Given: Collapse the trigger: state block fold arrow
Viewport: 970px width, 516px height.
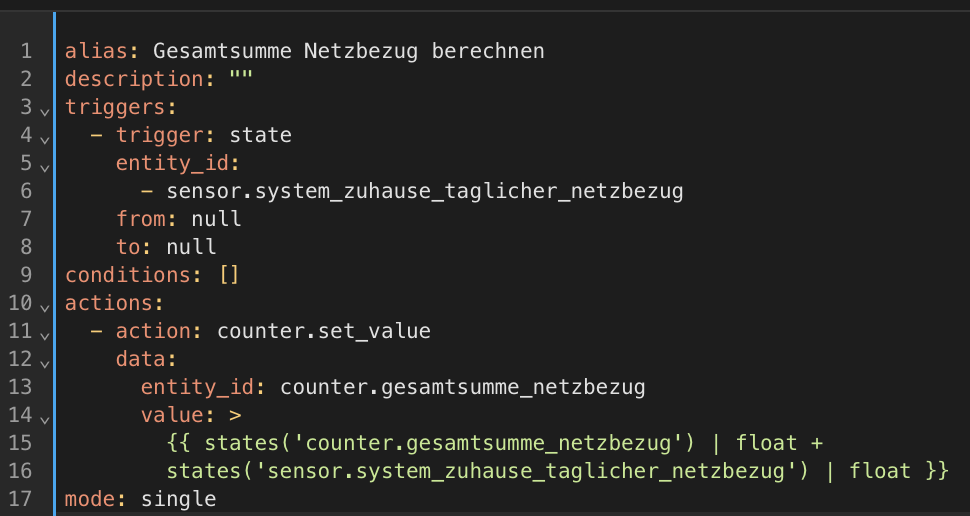Looking at the screenshot, I should pyautogui.click(x=45, y=136).
